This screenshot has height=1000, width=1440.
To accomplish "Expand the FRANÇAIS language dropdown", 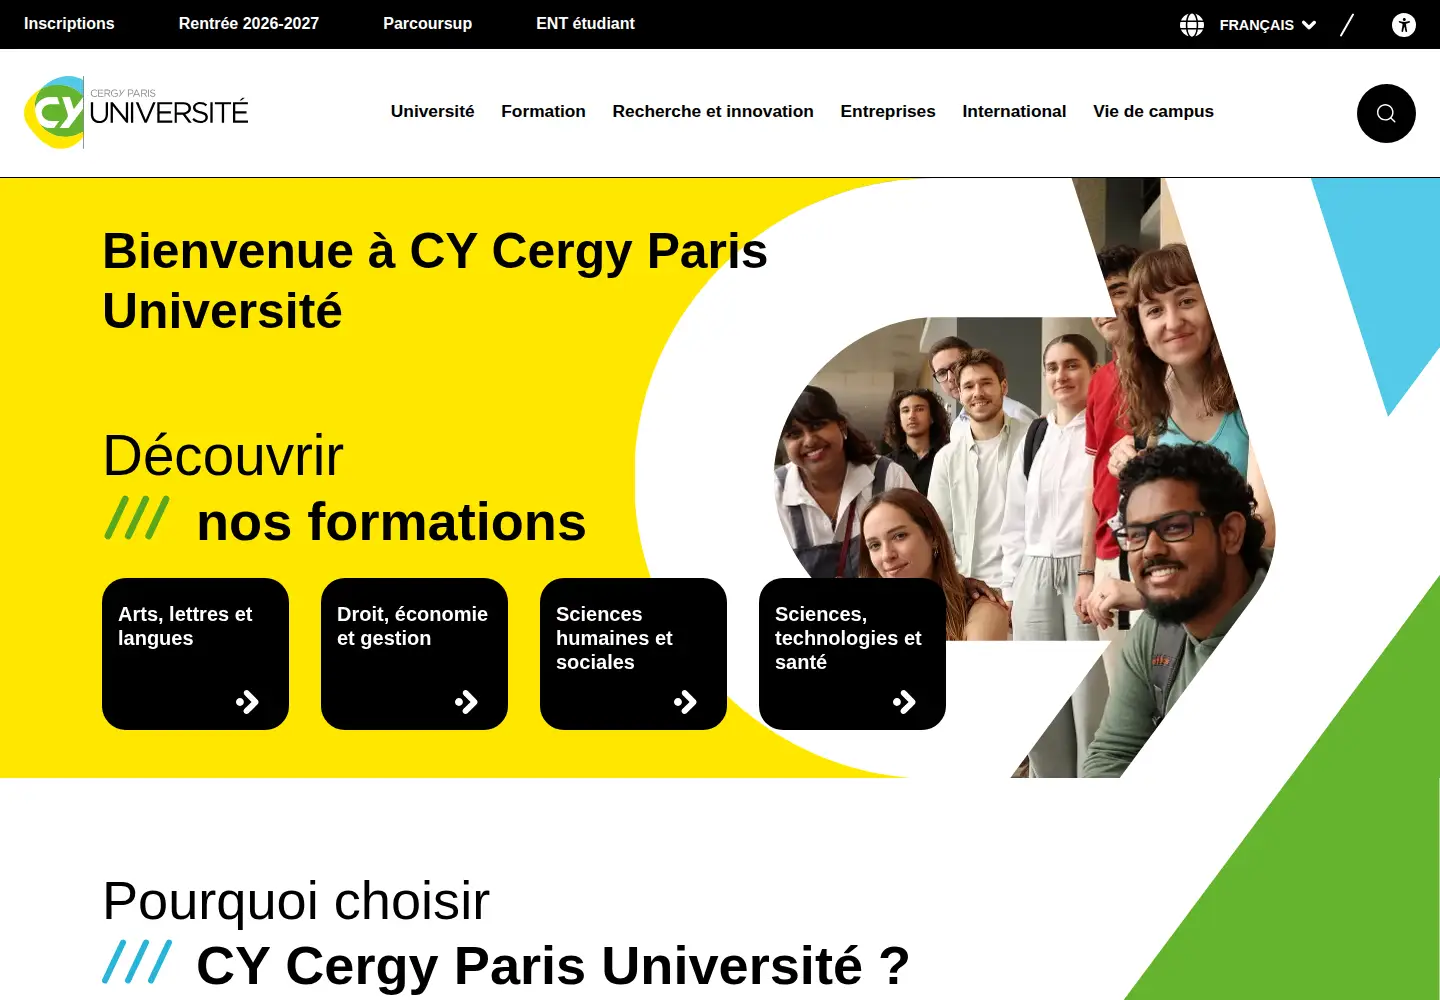I will point(1267,25).
